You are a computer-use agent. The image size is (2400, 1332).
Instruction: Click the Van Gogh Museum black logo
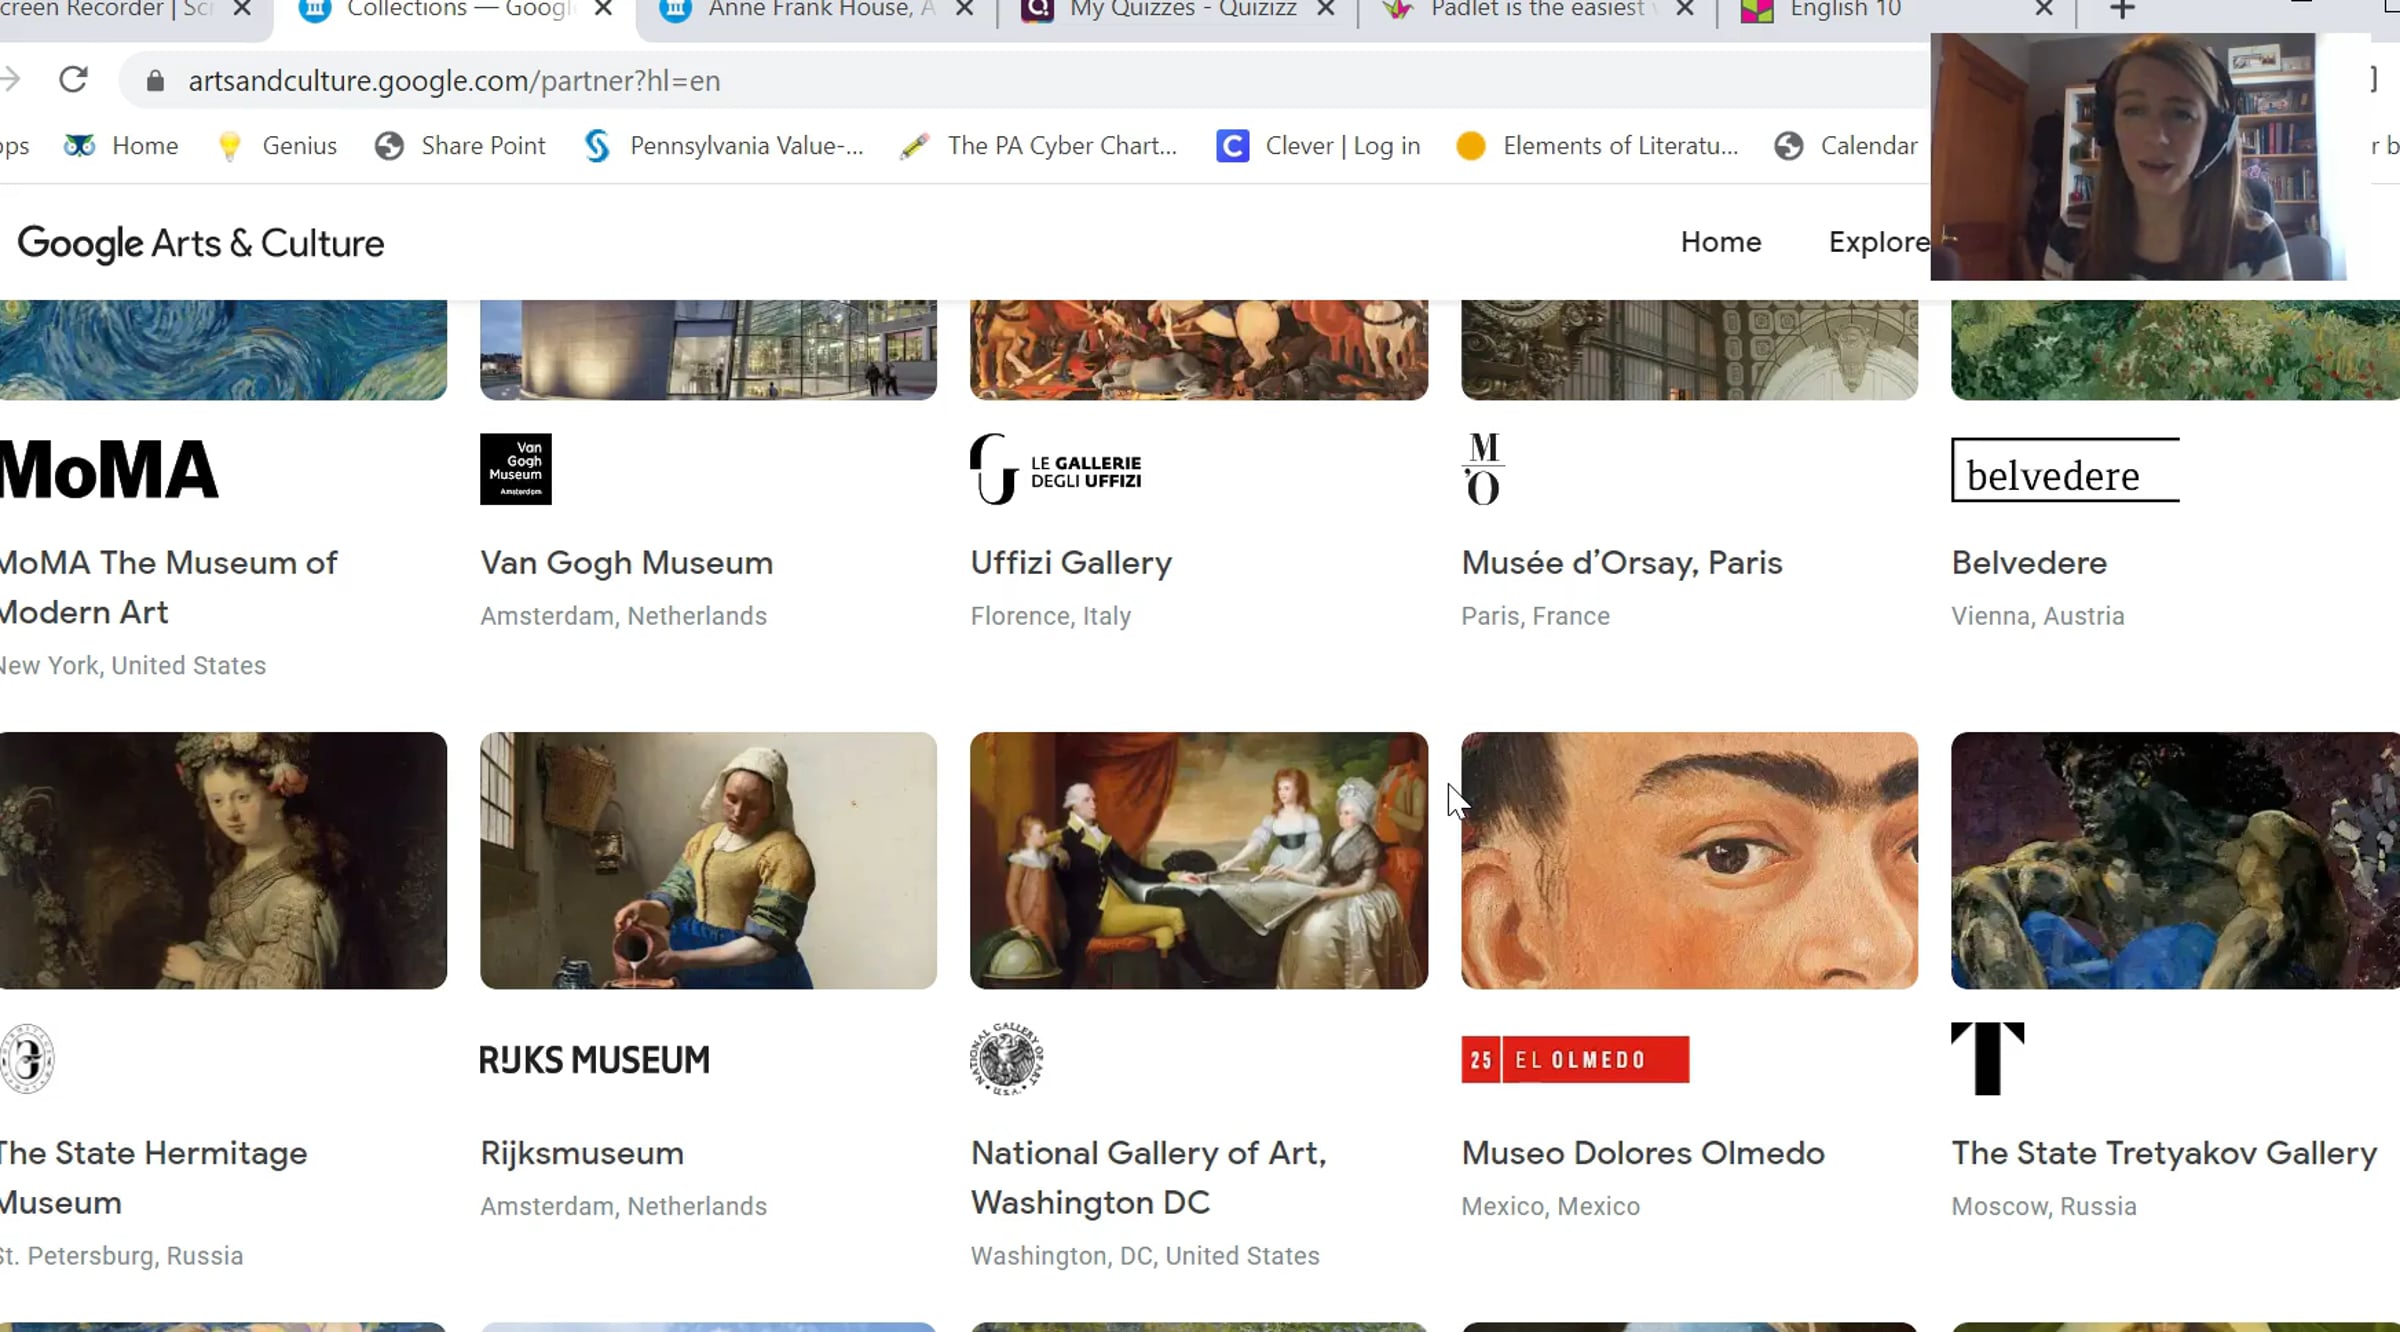coord(515,469)
